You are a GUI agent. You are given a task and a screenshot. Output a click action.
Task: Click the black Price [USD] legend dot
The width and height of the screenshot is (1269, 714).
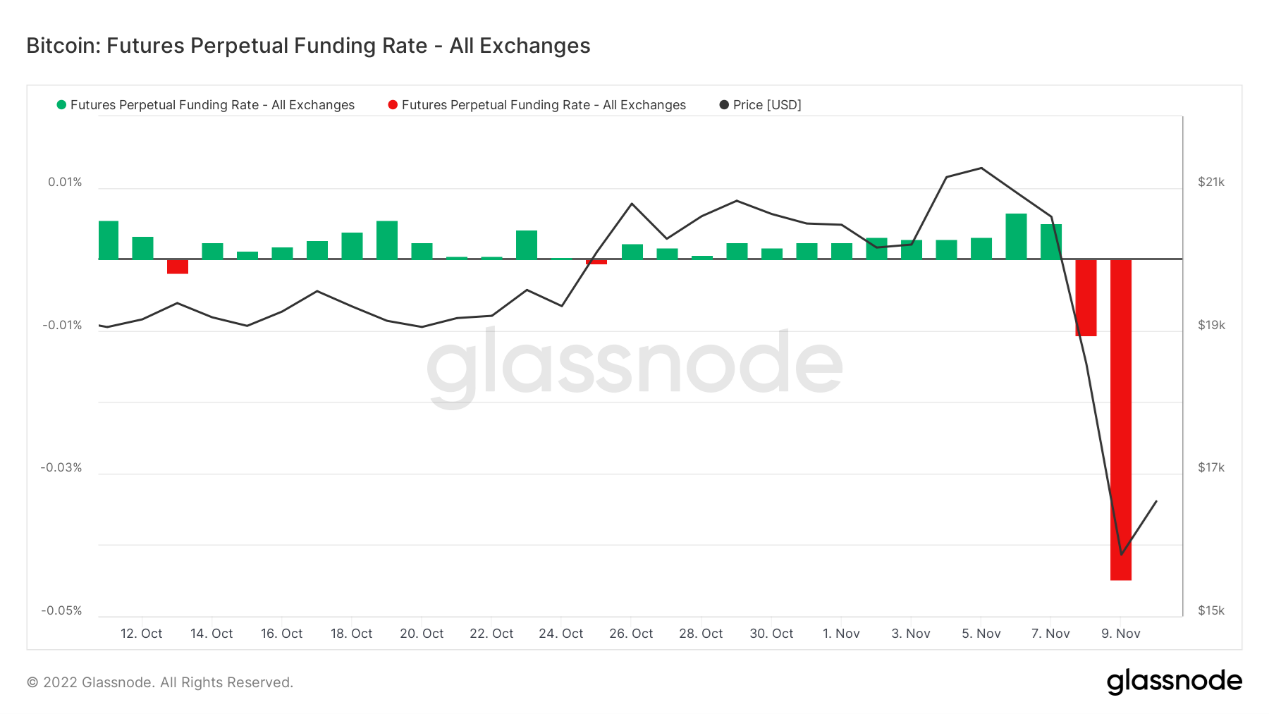tap(724, 105)
